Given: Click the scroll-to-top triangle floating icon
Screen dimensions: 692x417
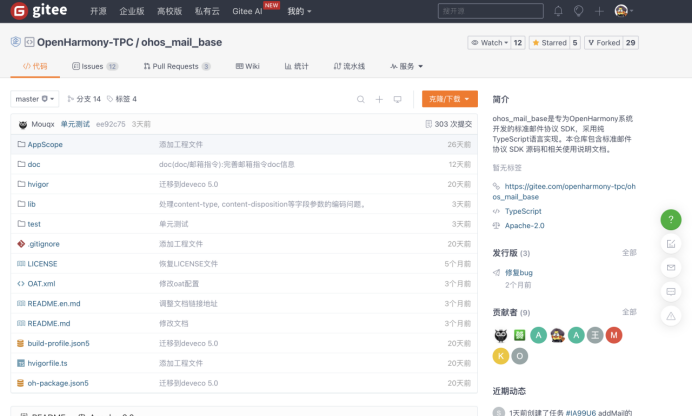Looking at the screenshot, I should coord(671,315).
